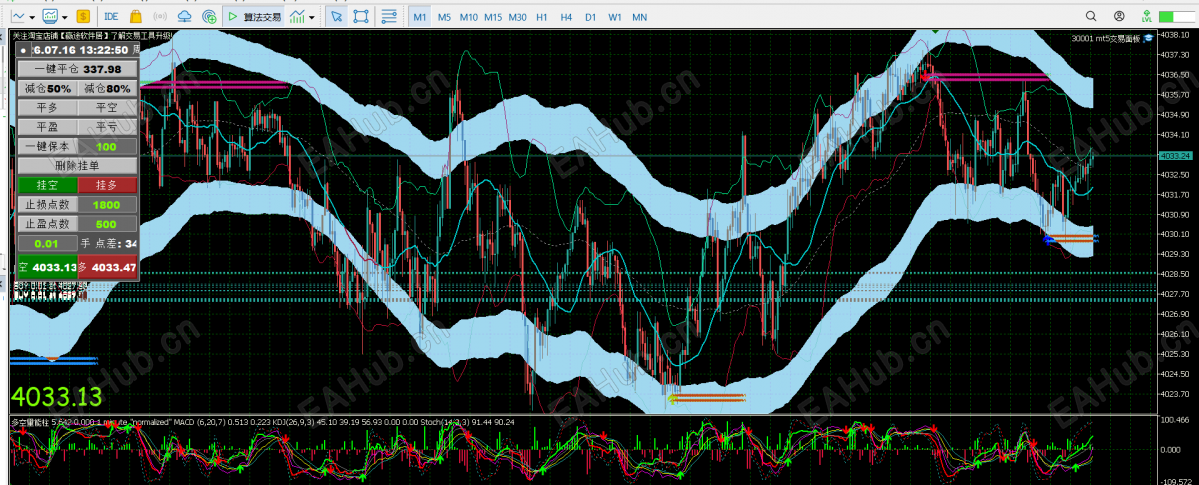This screenshot has height=485, width=1199.
Task: Open the cloud VPS hosting icon
Action: coord(184,15)
